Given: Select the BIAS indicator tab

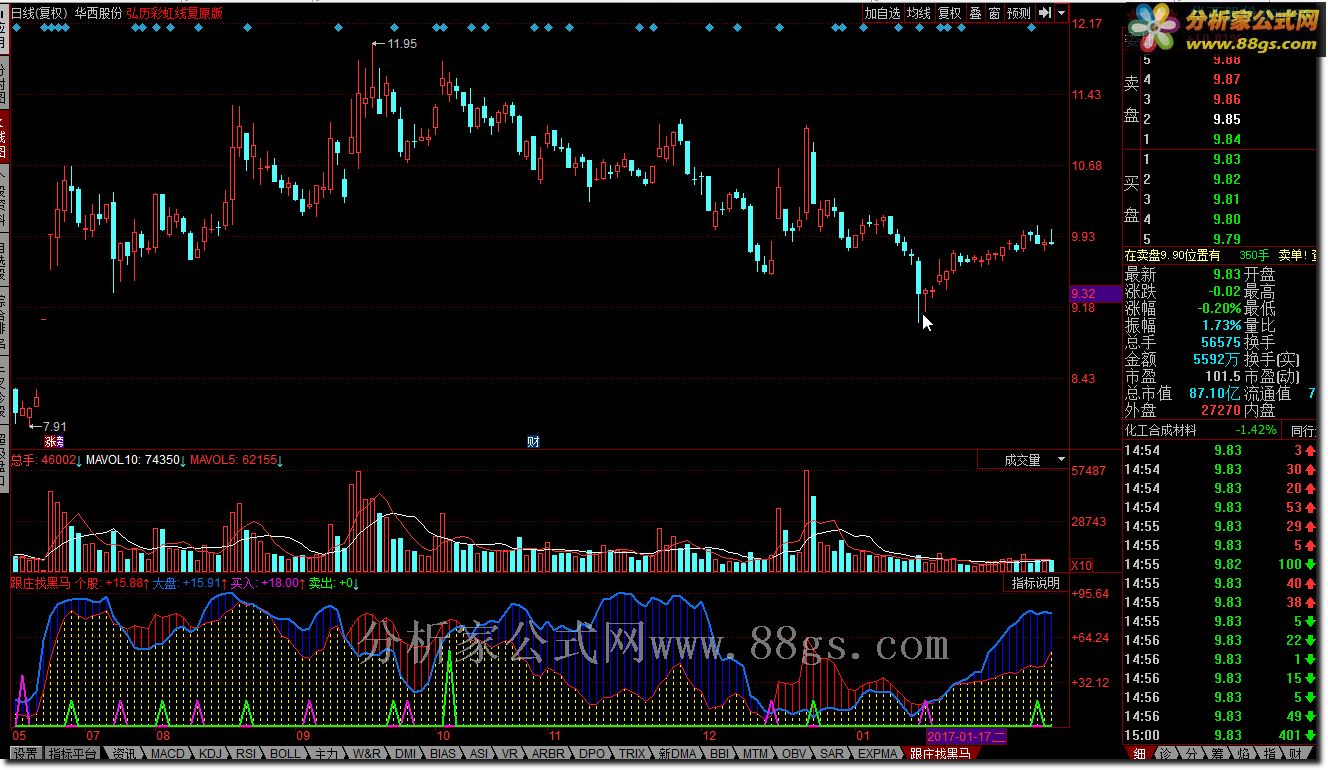Looking at the screenshot, I should tap(444, 753).
